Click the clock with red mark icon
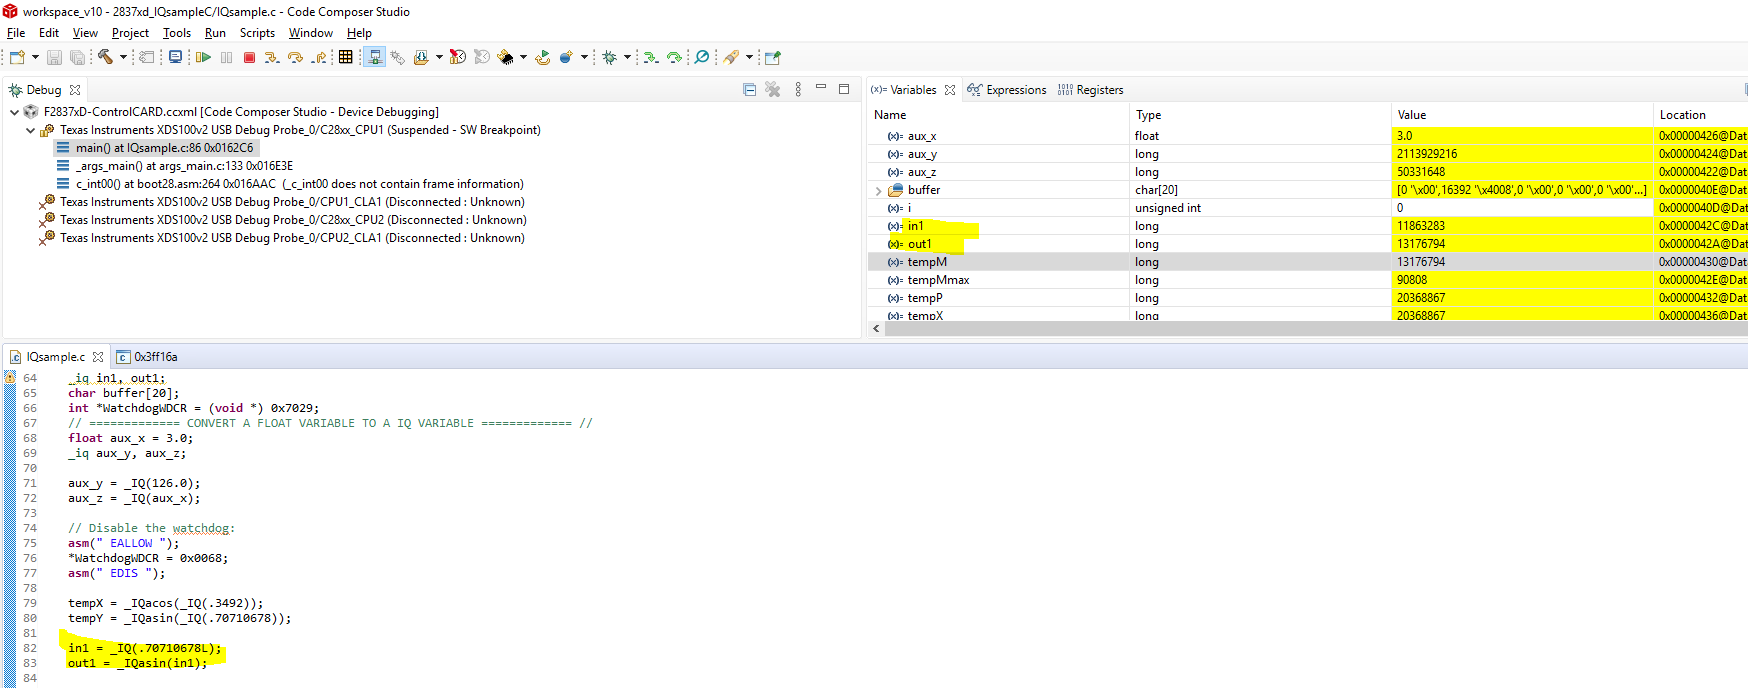Screen dimensions: 1748x688 (457, 57)
